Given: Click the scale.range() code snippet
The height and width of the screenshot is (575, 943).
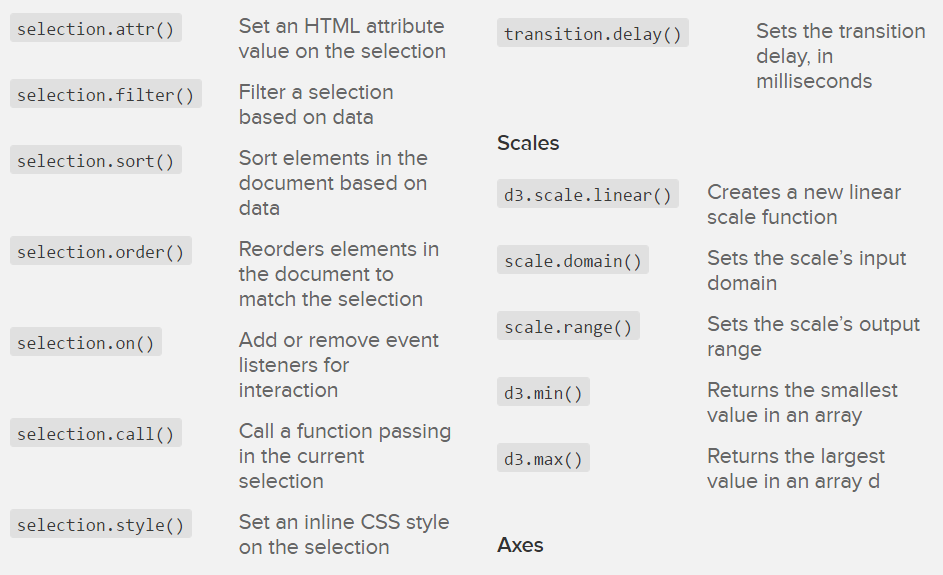Looking at the screenshot, I should coord(568,327).
